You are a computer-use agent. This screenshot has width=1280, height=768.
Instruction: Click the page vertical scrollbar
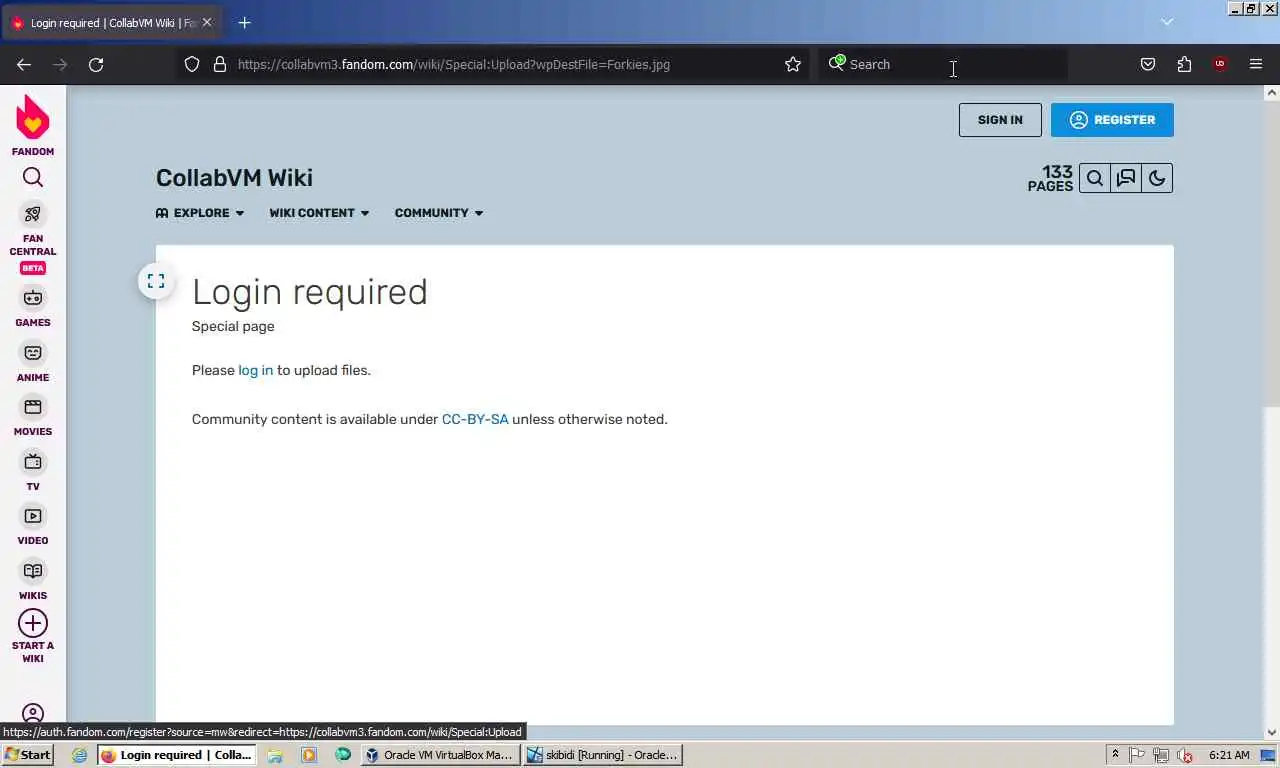(x=1272, y=253)
